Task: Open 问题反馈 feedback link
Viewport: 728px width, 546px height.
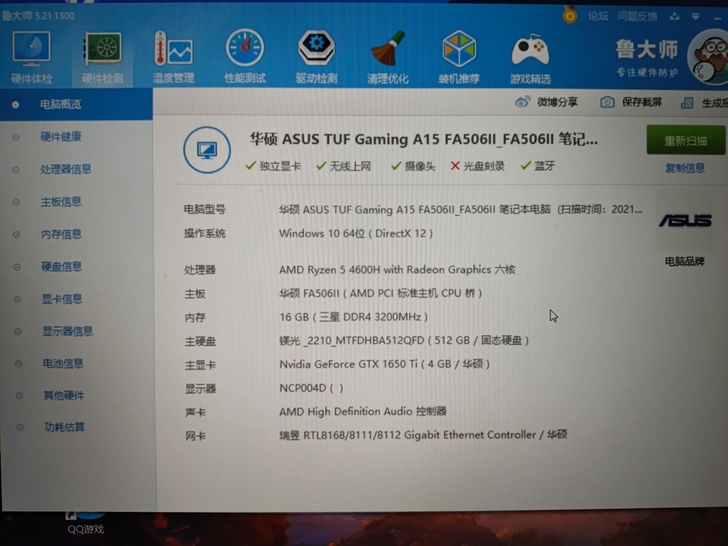Action: coord(637,16)
